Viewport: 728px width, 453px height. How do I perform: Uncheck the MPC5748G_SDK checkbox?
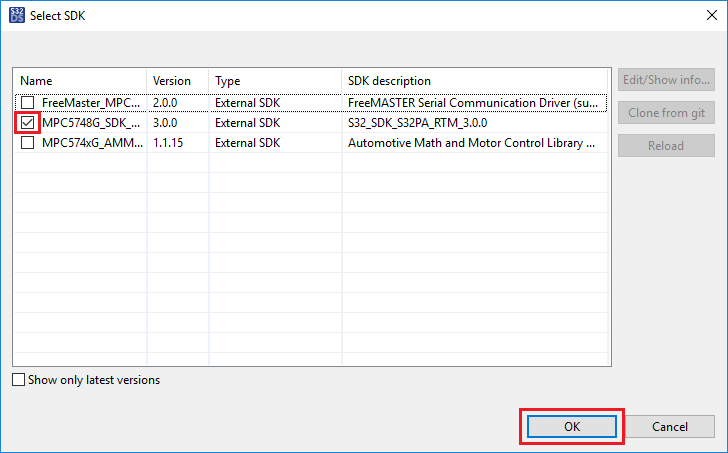point(28,123)
